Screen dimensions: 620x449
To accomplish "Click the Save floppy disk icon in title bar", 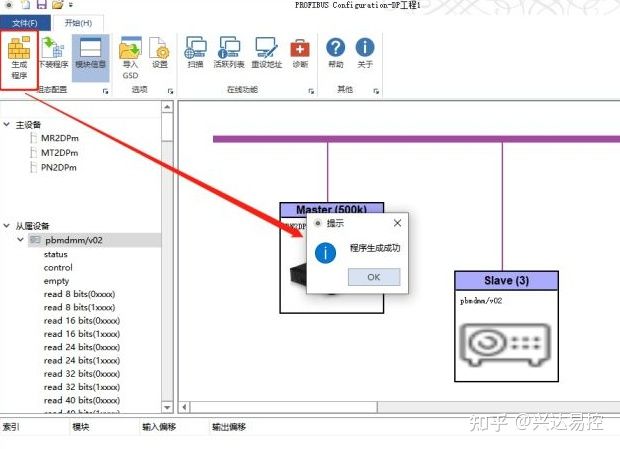I will [x=42, y=5].
